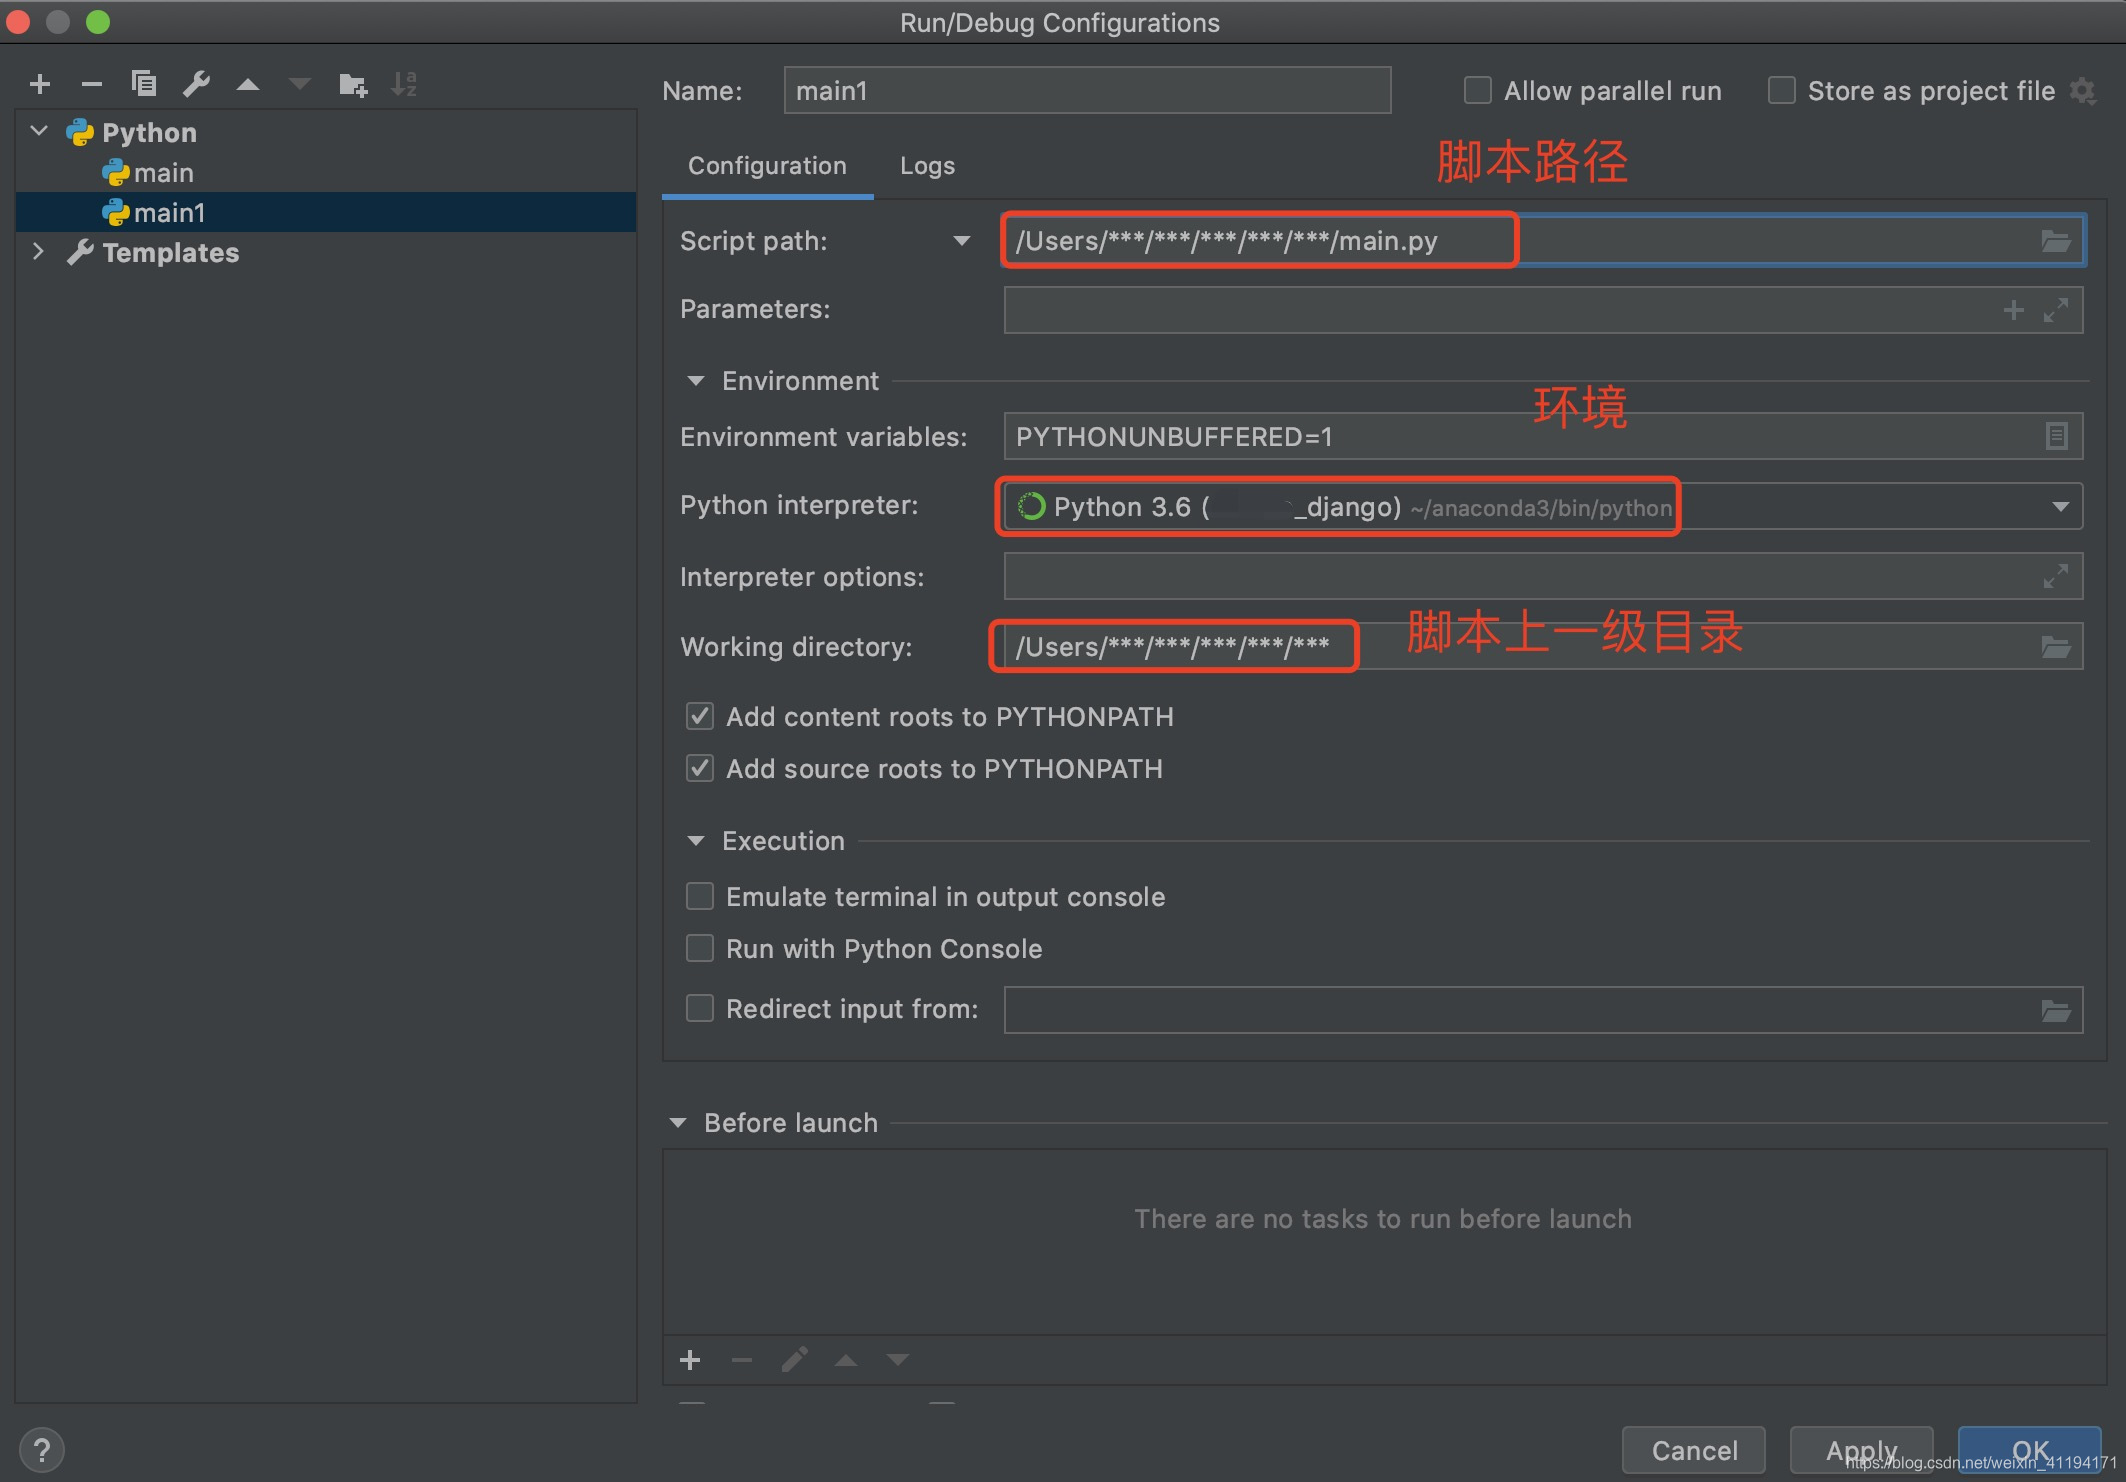Switch to the Configuration tab
This screenshot has width=2126, height=1482.
[x=765, y=165]
